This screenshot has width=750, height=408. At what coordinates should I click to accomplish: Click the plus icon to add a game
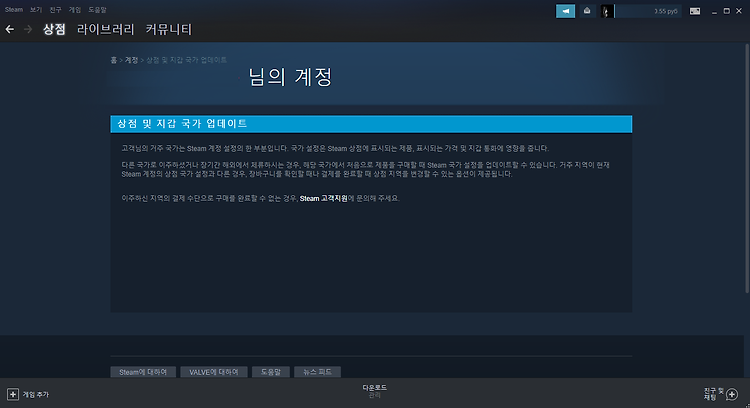pyautogui.click(x=13, y=394)
